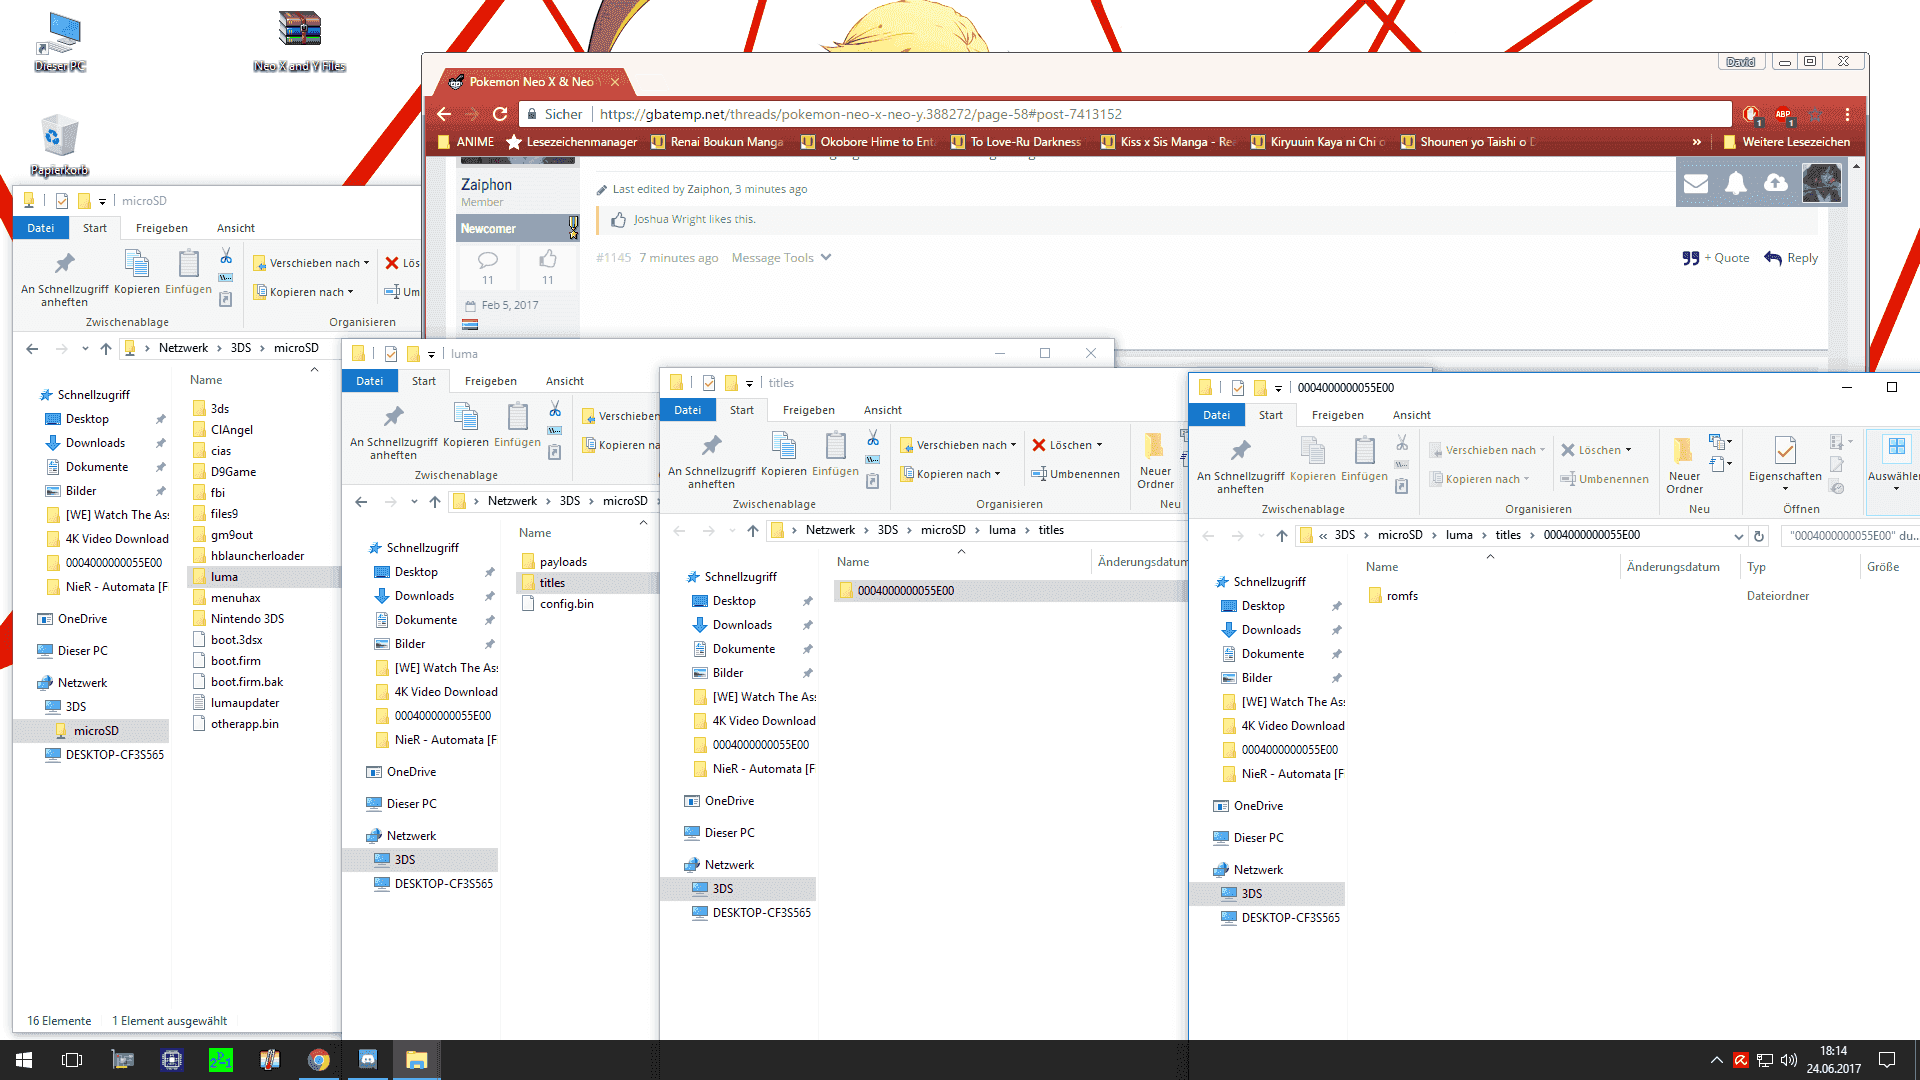This screenshot has height=1080, width=1920.
Task: Expand Verschieben nach in the microSD window
Action: pos(311,263)
